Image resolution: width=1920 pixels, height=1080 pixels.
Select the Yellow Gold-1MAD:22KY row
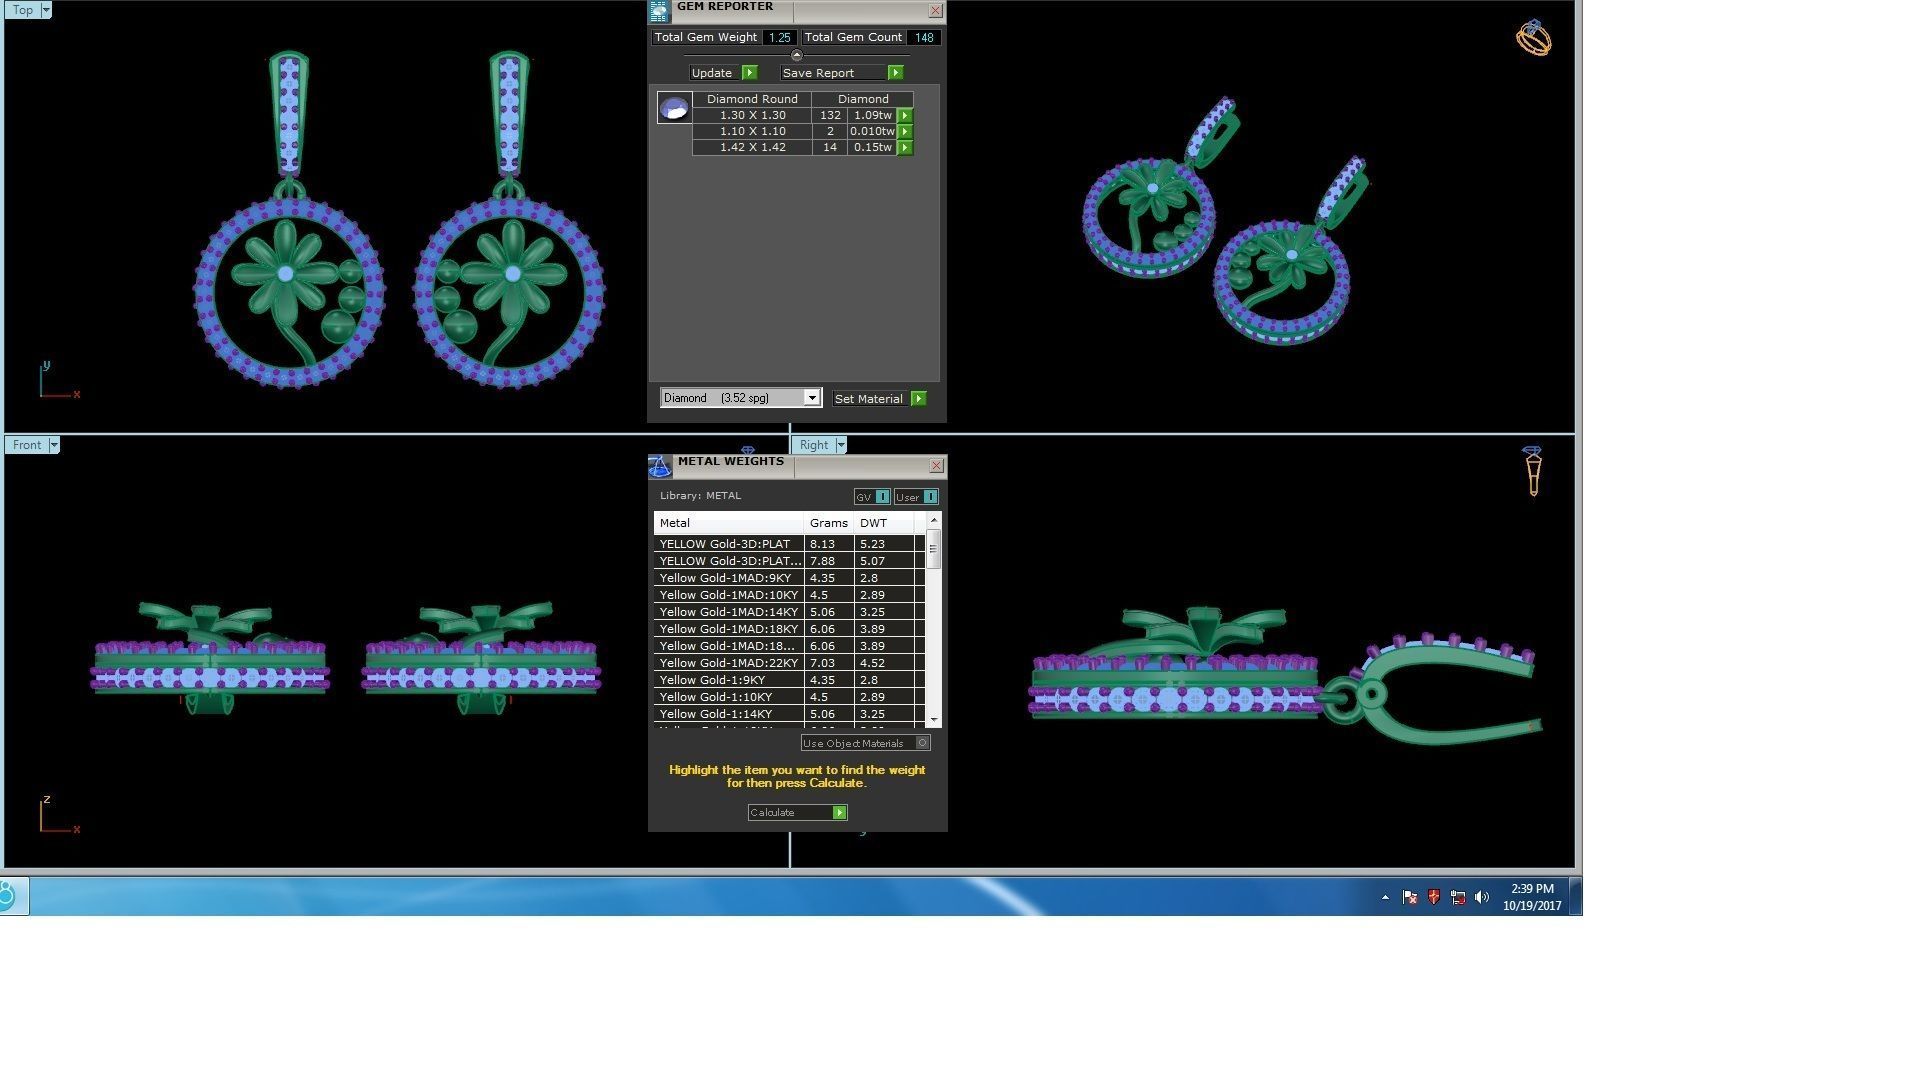click(789, 663)
